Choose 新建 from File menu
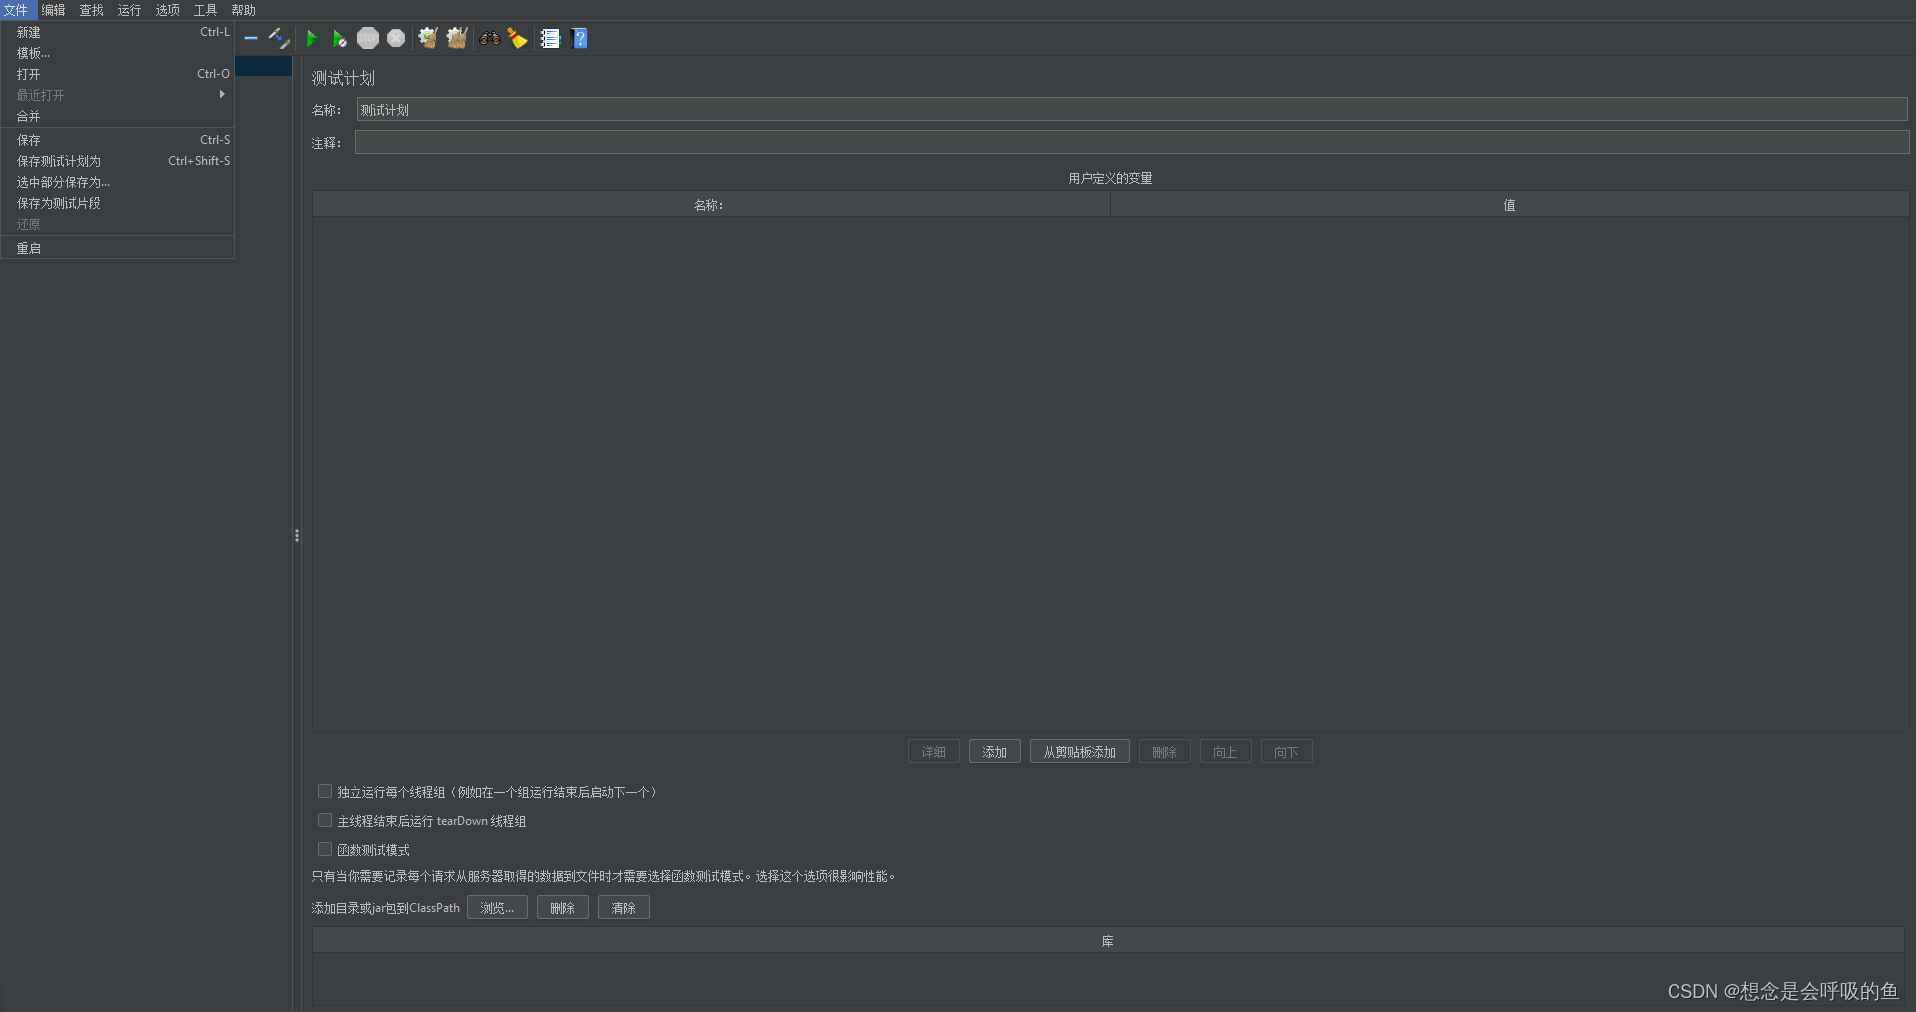Image resolution: width=1916 pixels, height=1012 pixels. [118, 32]
